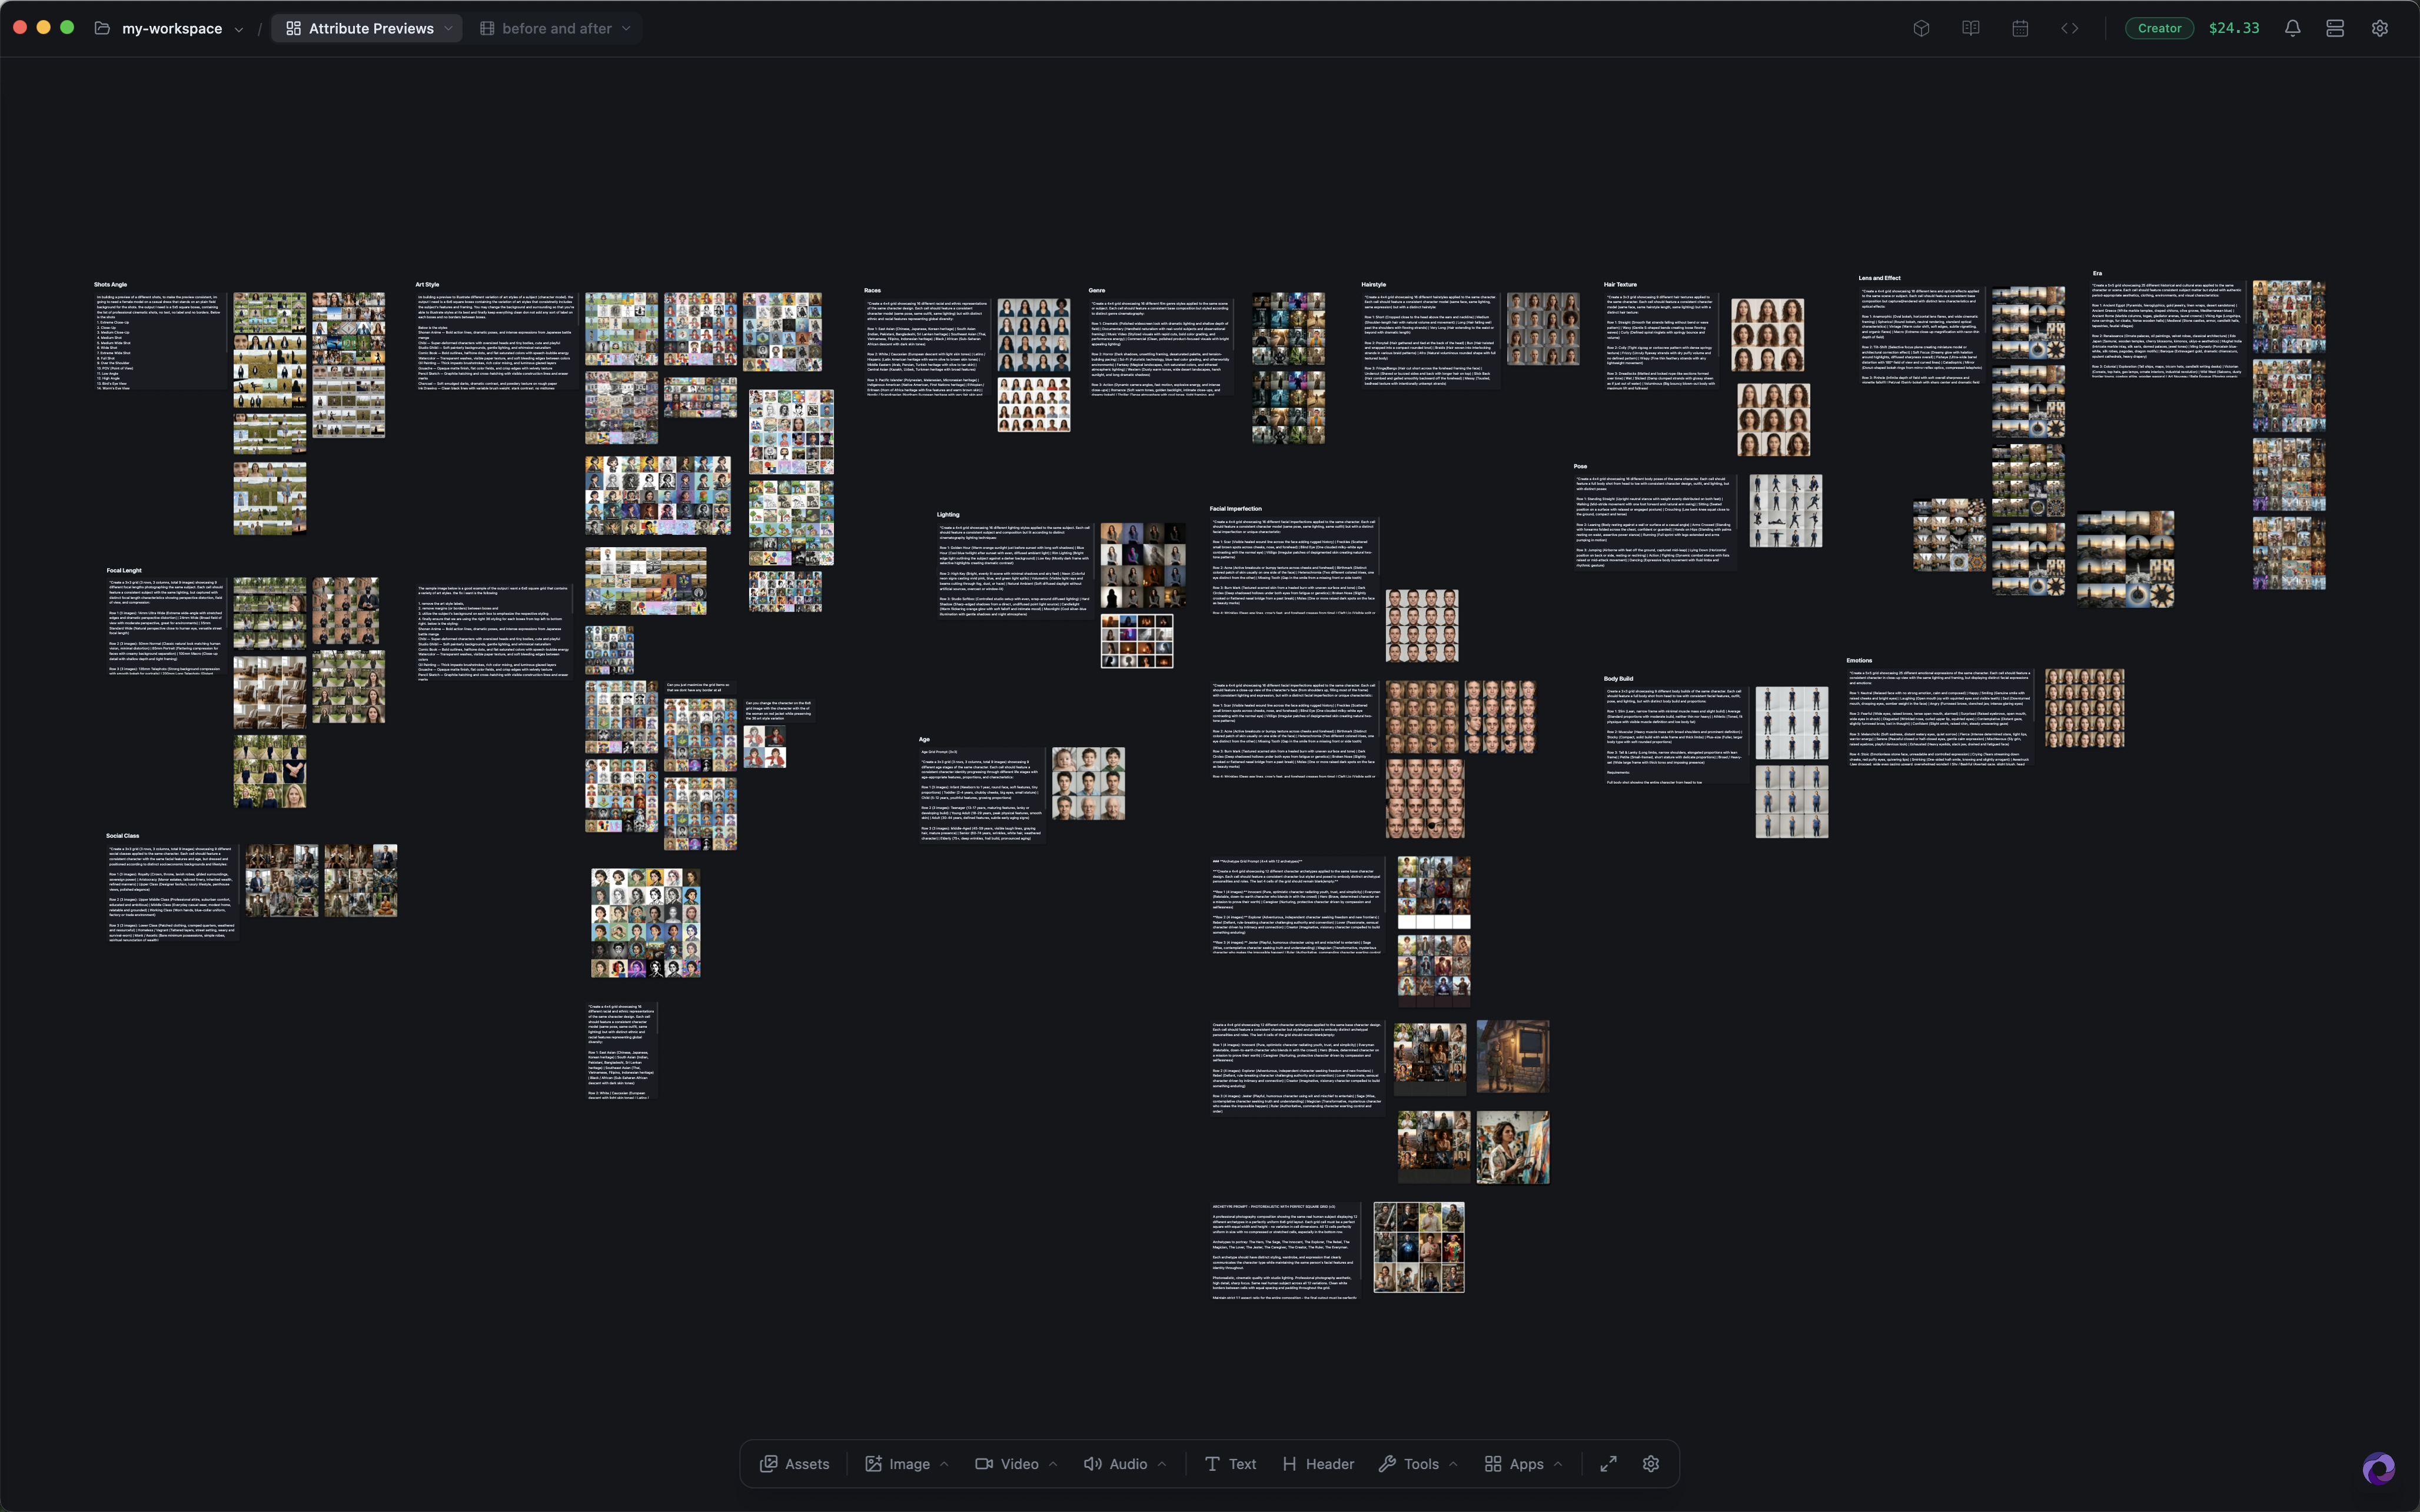2420x1512 pixels.
Task: Click the expand fullscreen arrows in bottom toolbar
Action: click(x=1608, y=1463)
